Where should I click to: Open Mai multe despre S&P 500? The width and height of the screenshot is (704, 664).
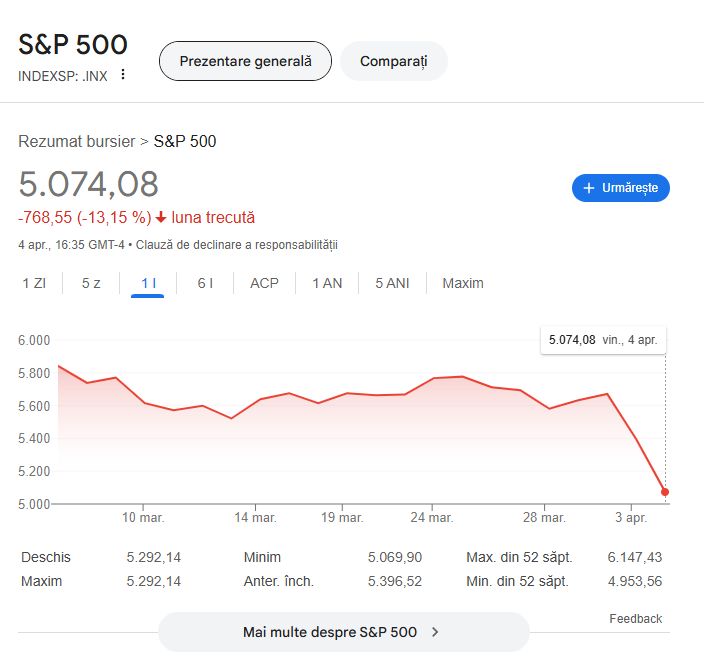click(x=344, y=632)
